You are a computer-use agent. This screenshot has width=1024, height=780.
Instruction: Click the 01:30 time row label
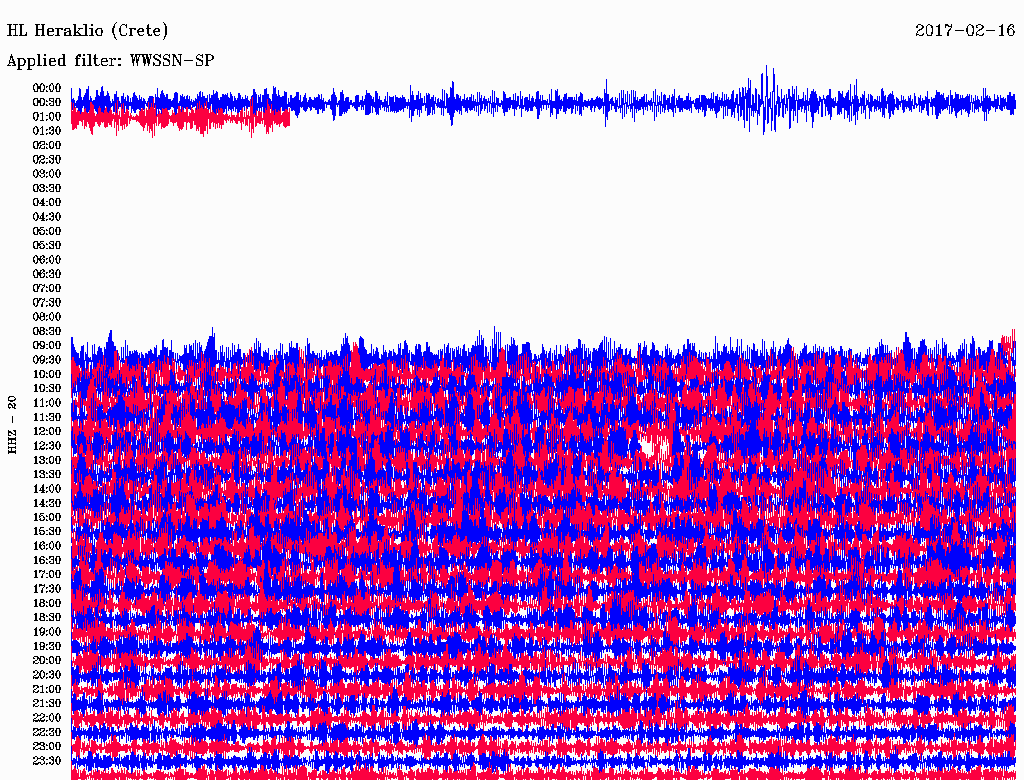pos(47,131)
